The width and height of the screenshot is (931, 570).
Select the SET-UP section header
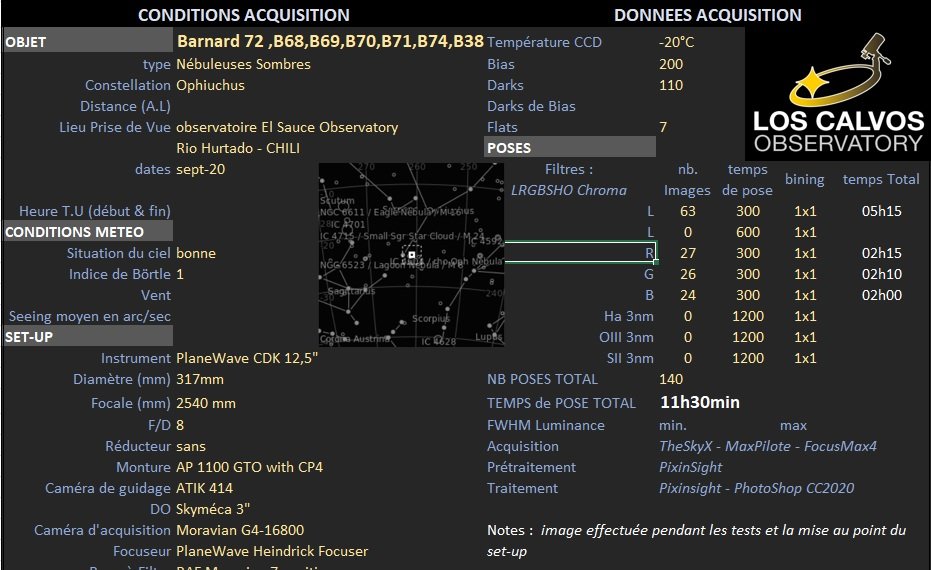click(88, 337)
